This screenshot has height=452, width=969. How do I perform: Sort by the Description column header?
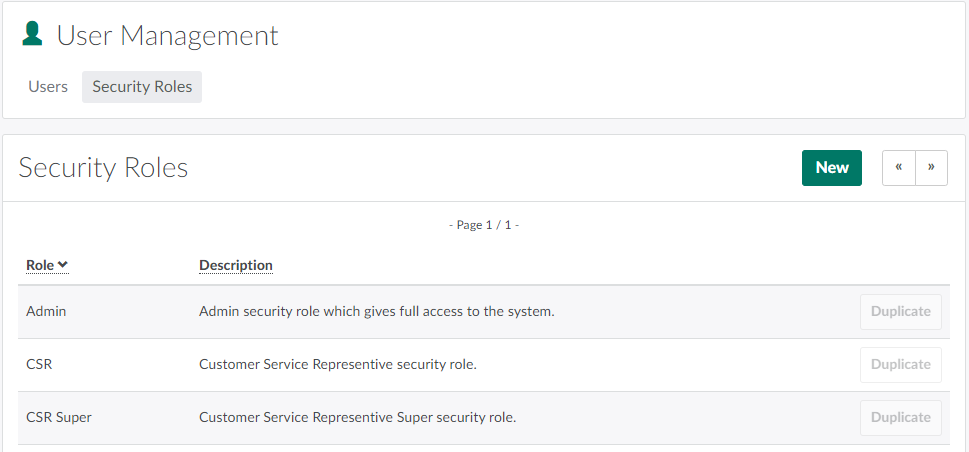point(236,265)
